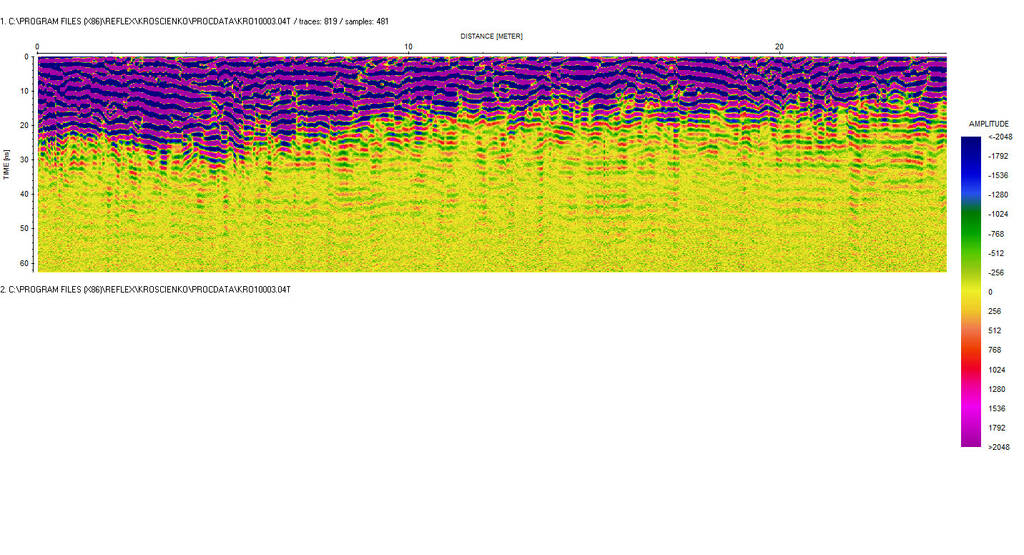
Task: Click the <-2048 amplitude legend value
Action: pyautogui.click(x=998, y=137)
